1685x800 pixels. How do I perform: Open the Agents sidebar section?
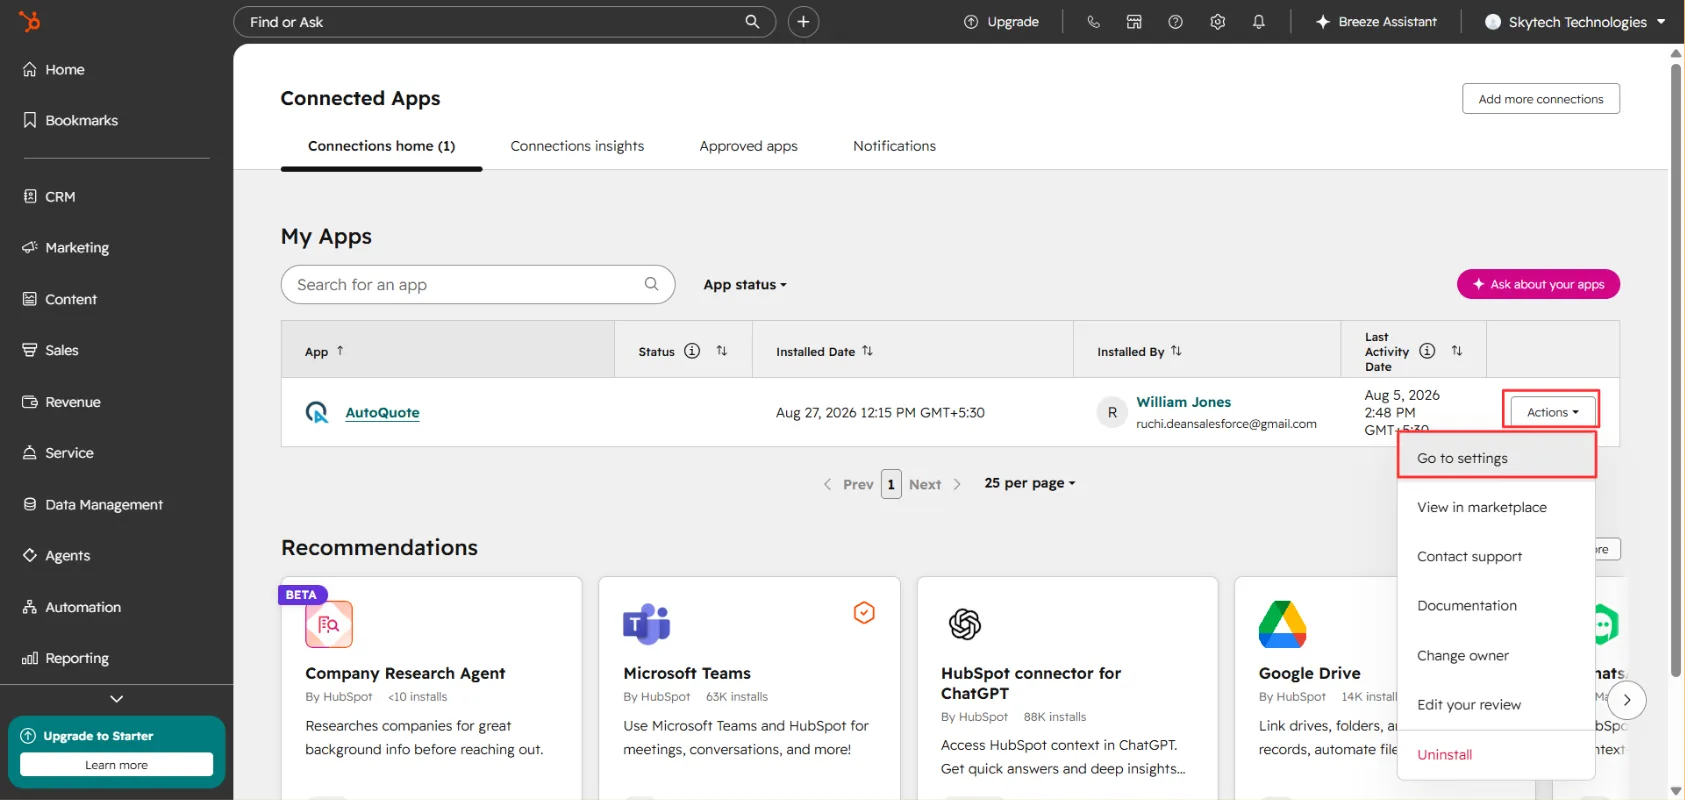(56, 555)
